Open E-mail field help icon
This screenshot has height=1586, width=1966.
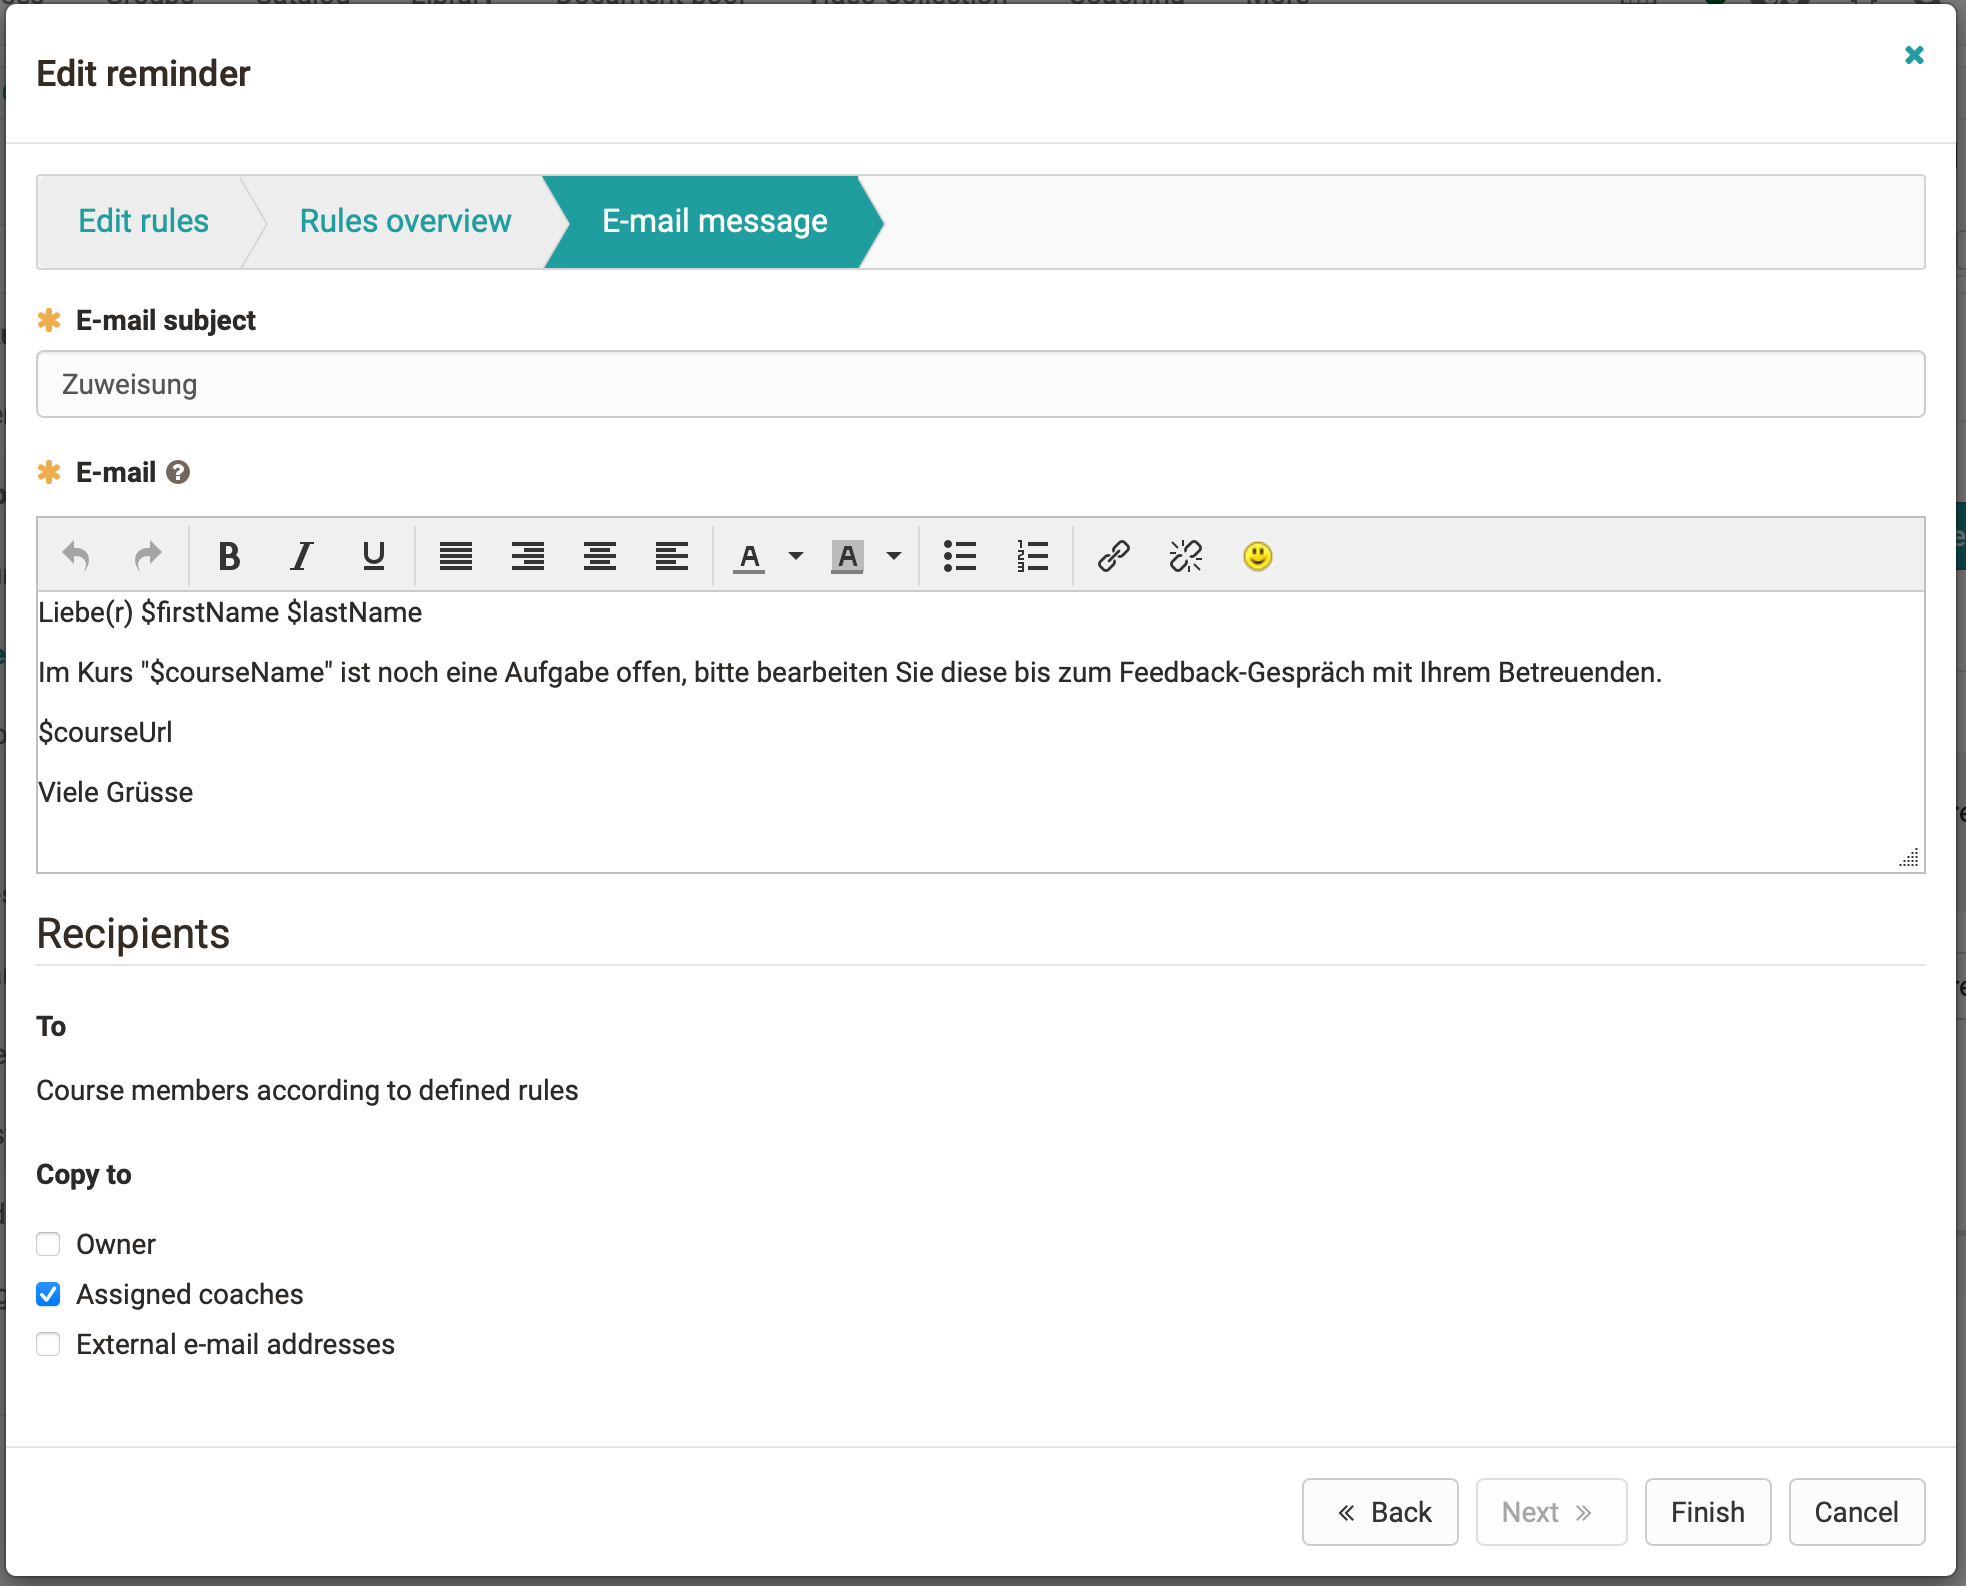point(178,472)
